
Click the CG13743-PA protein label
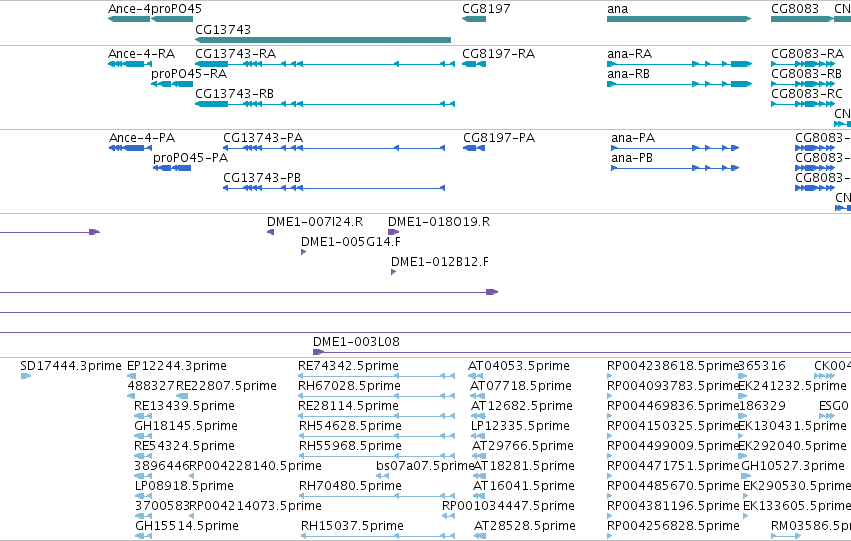pyautogui.click(x=263, y=138)
